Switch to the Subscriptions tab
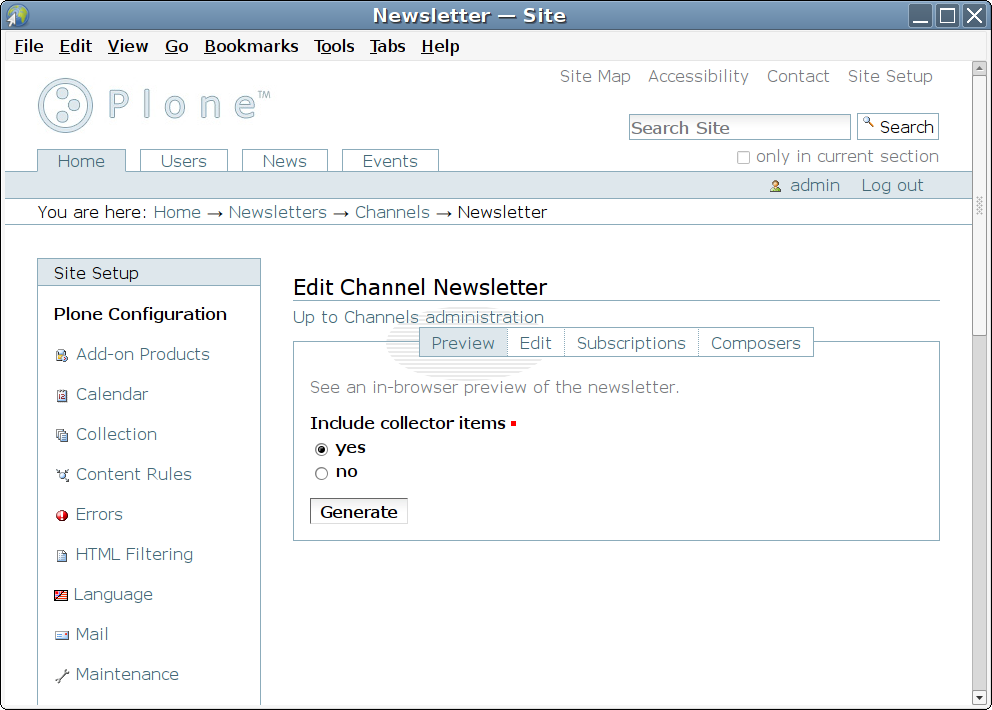Viewport: 992px width, 710px height. [x=631, y=343]
